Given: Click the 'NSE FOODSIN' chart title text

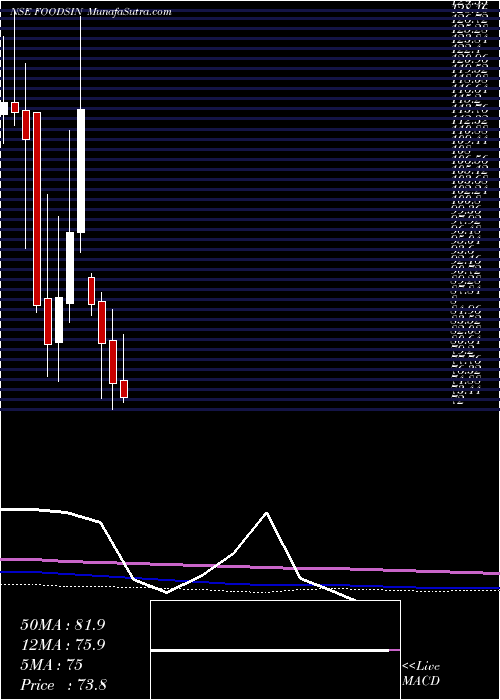Looking at the screenshot, I should point(46,12).
